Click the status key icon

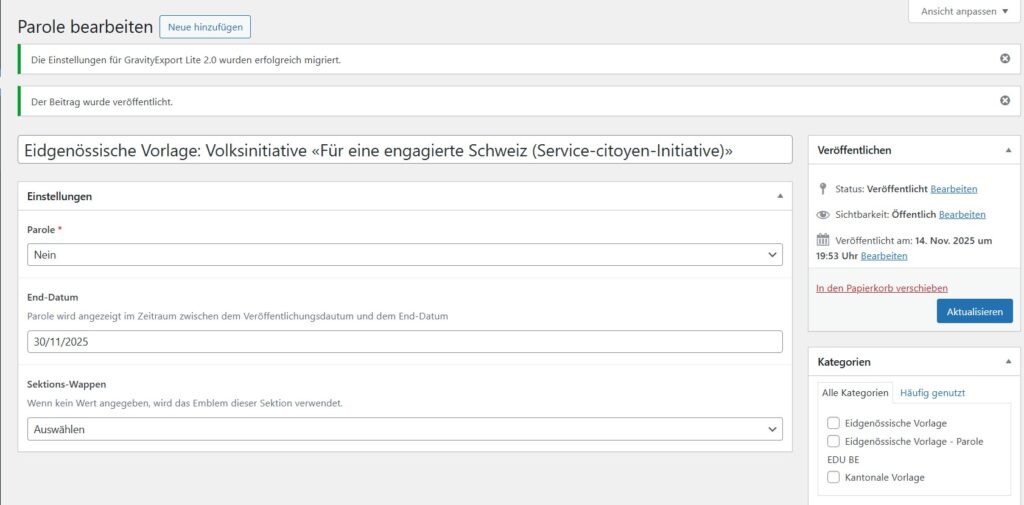(x=823, y=189)
